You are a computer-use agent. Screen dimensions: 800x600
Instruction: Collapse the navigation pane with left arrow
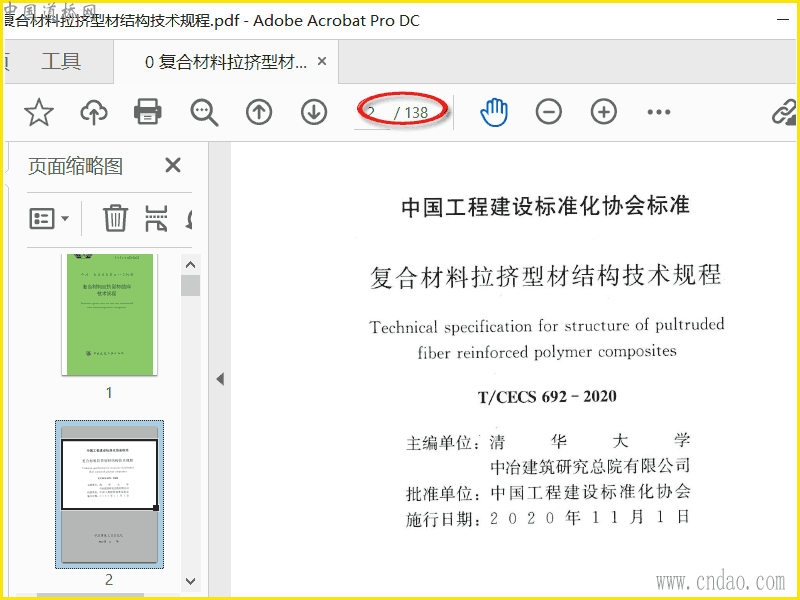220,379
